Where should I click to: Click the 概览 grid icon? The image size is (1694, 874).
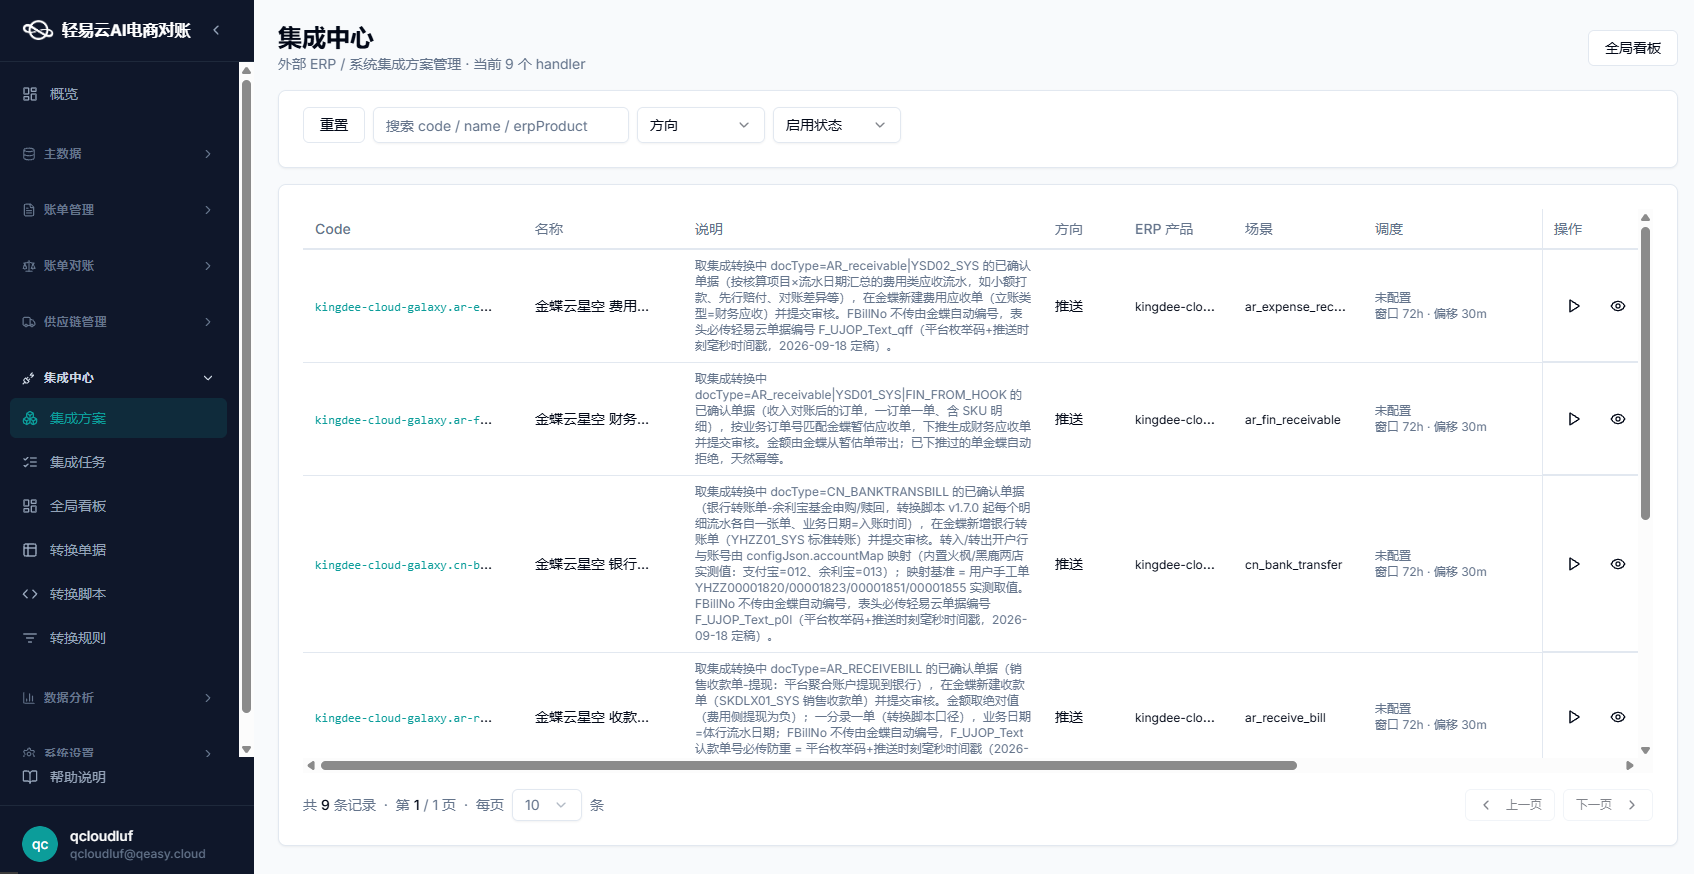30,94
